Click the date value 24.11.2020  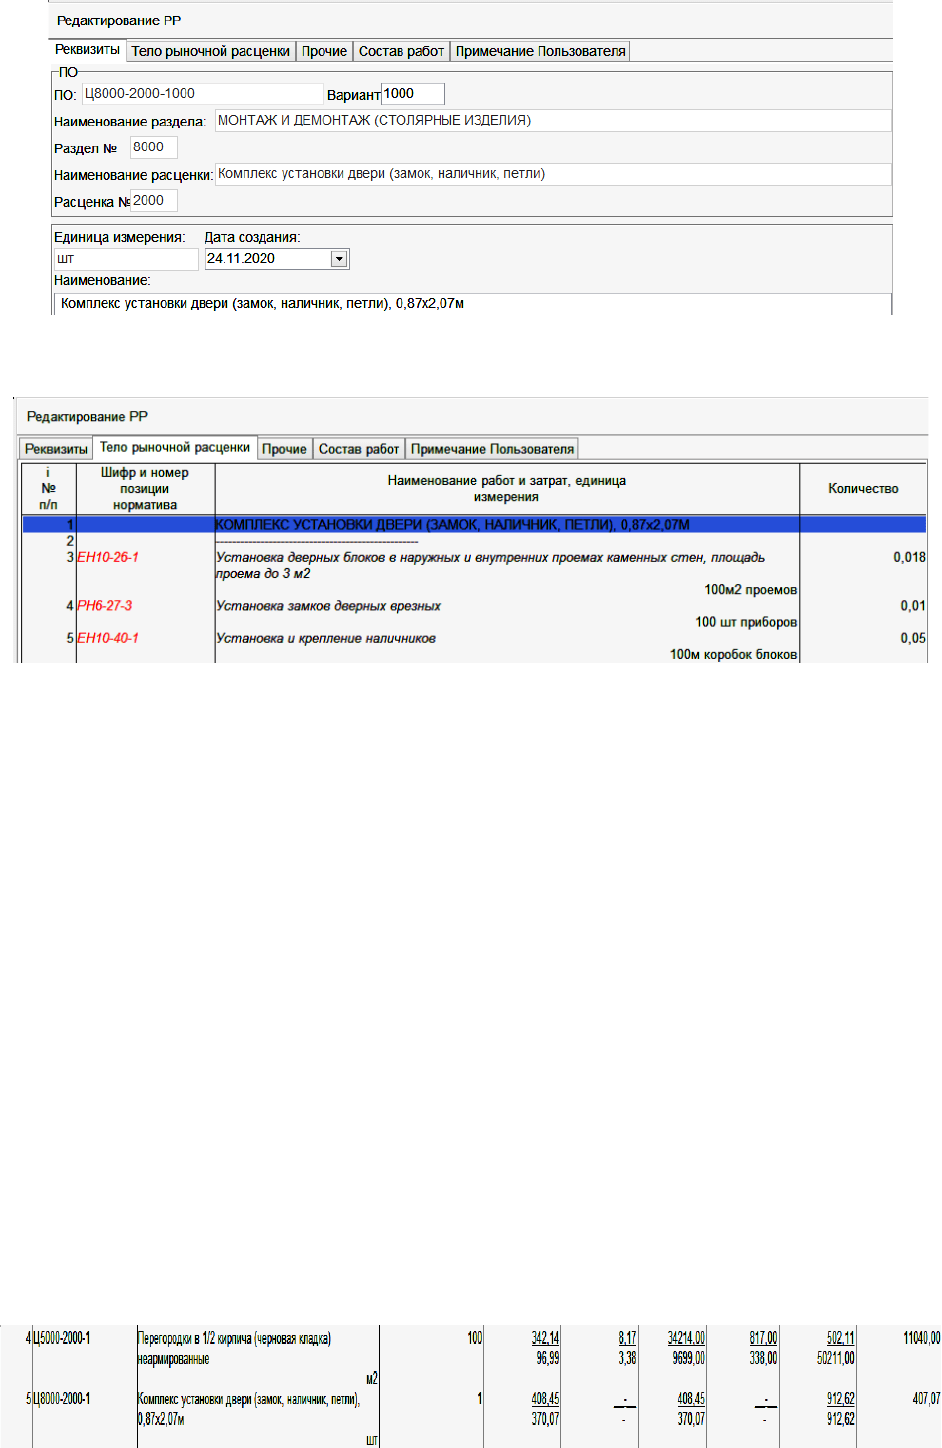click(241, 258)
